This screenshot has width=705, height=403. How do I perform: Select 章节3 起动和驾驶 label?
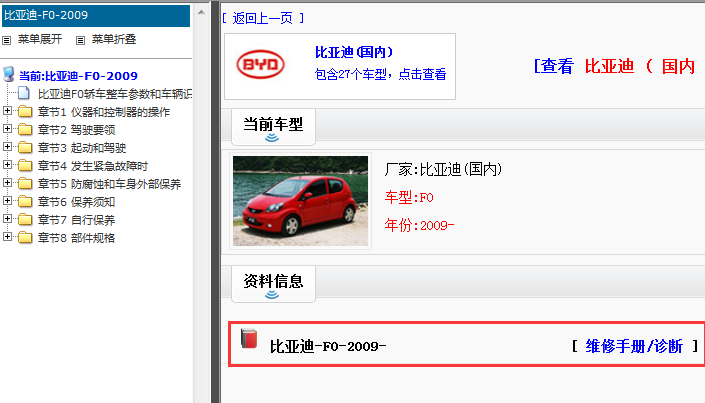[x=82, y=148]
